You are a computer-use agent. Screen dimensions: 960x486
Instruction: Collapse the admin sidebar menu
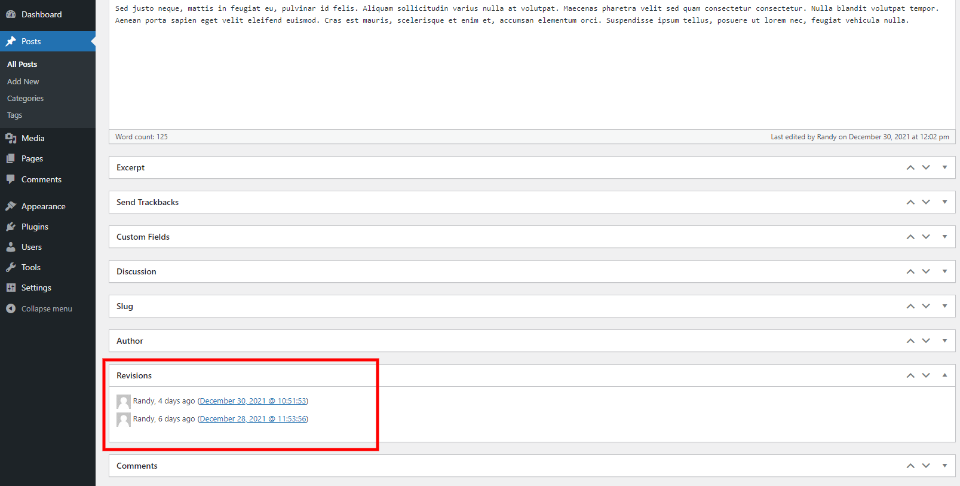(x=39, y=308)
